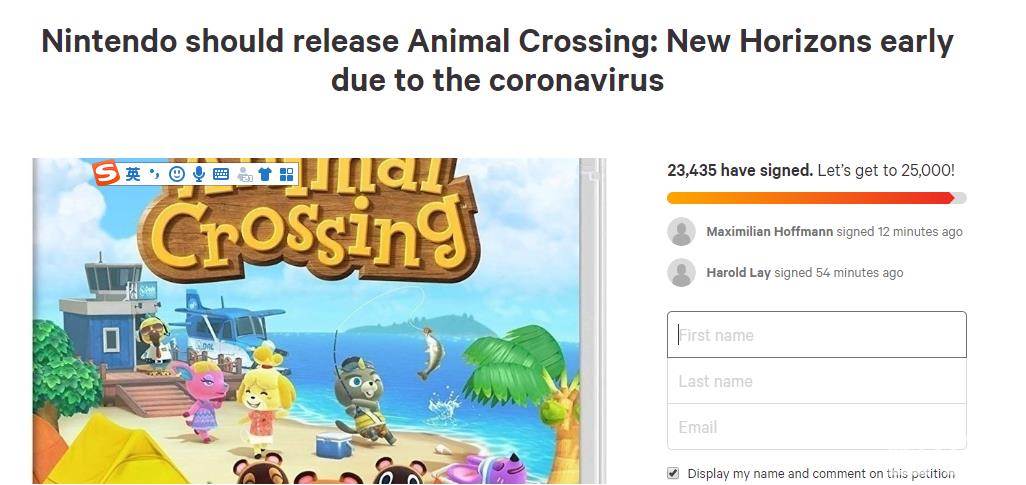Click the signature progress bar
Viewport: 1026px width, 485px height.
click(x=816, y=198)
